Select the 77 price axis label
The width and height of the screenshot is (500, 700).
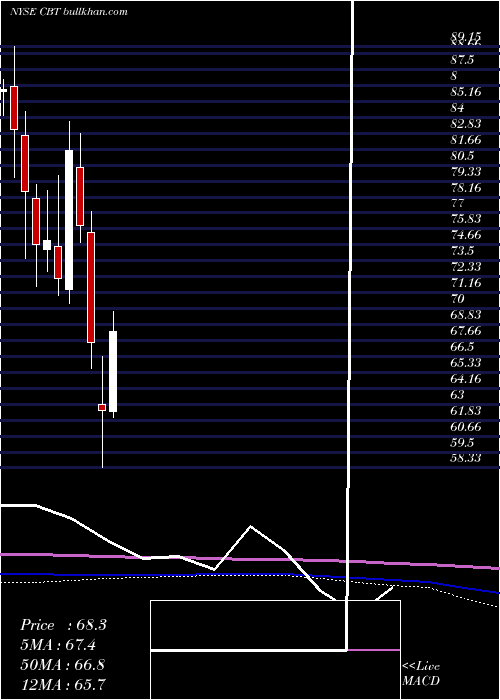[x=458, y=204]
